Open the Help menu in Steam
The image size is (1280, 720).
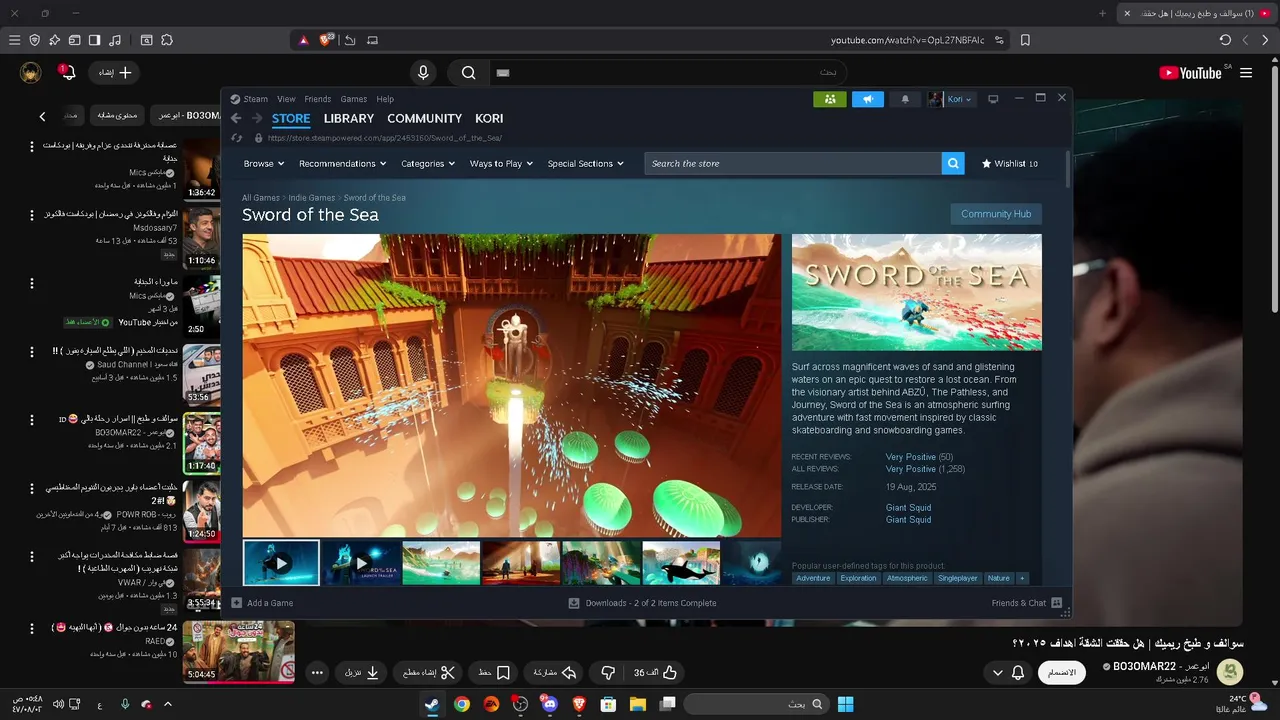point(385,99)
